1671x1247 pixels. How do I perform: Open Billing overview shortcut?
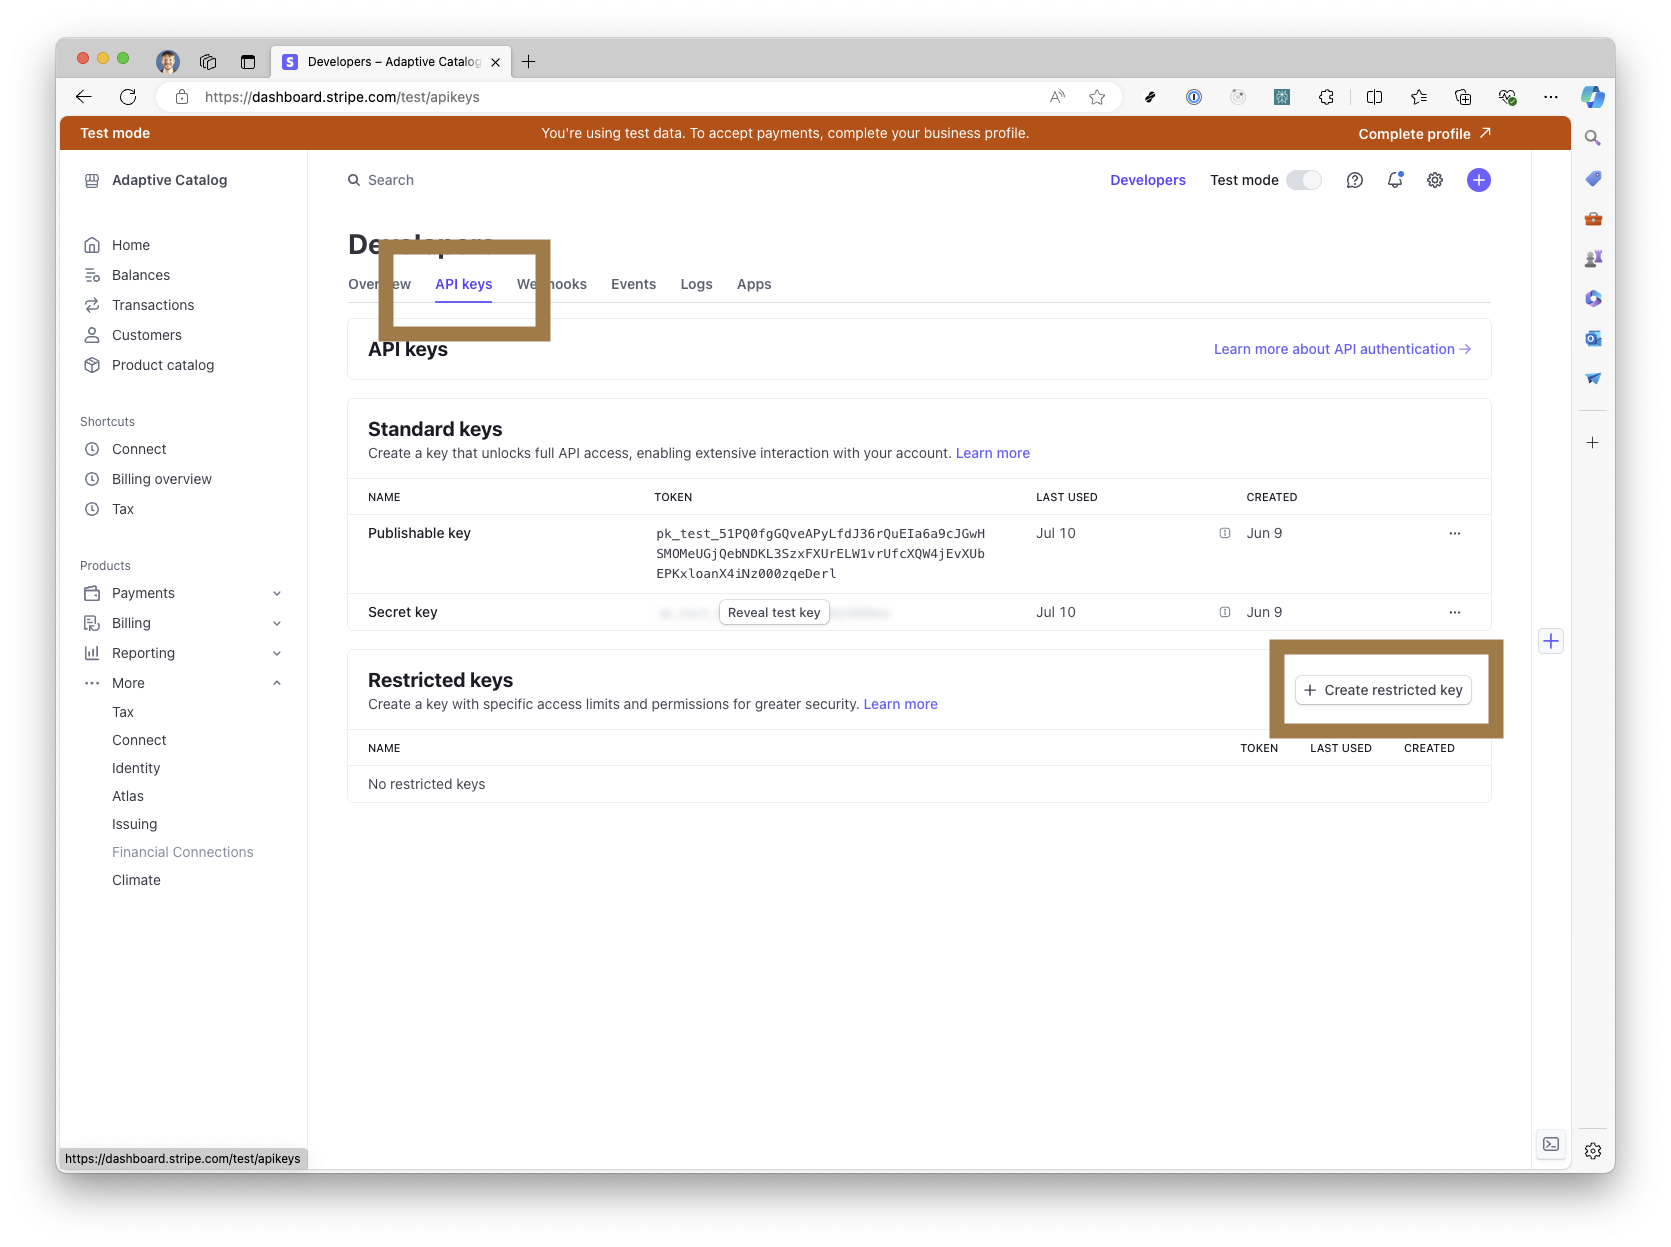click(x=161, y=479)
